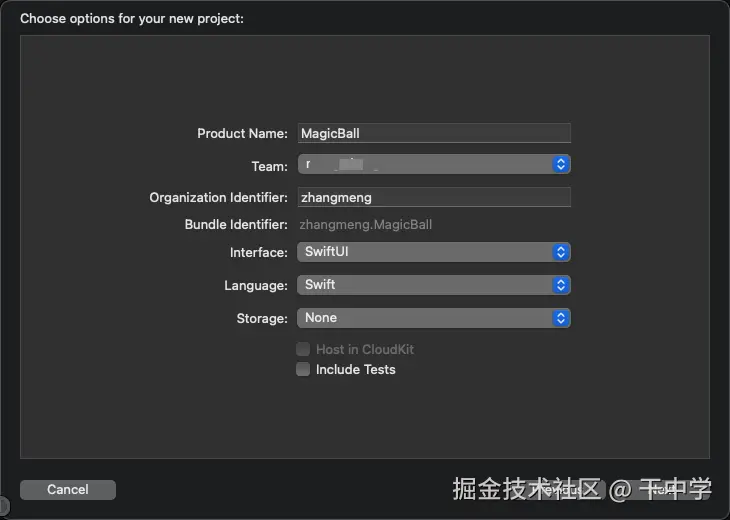Click the chevron arrows on the Team popup
Viewport: 730px width, 520px height.
[561, 164]
